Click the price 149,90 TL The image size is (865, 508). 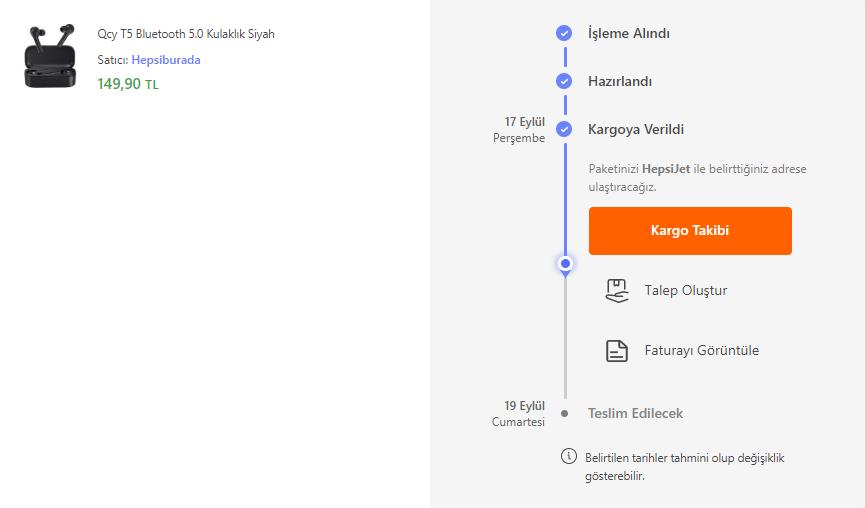point(128,84)
